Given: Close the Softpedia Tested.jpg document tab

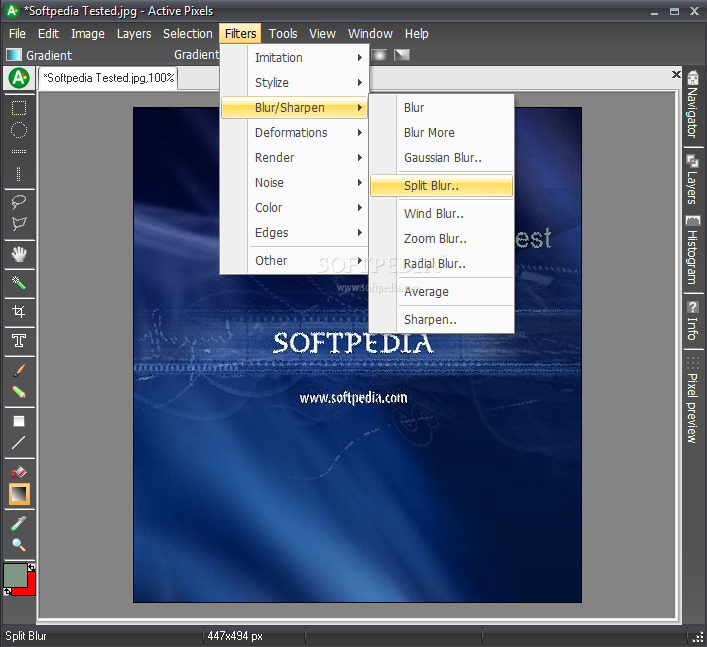Looking at the screenshot, I should 676,74.
